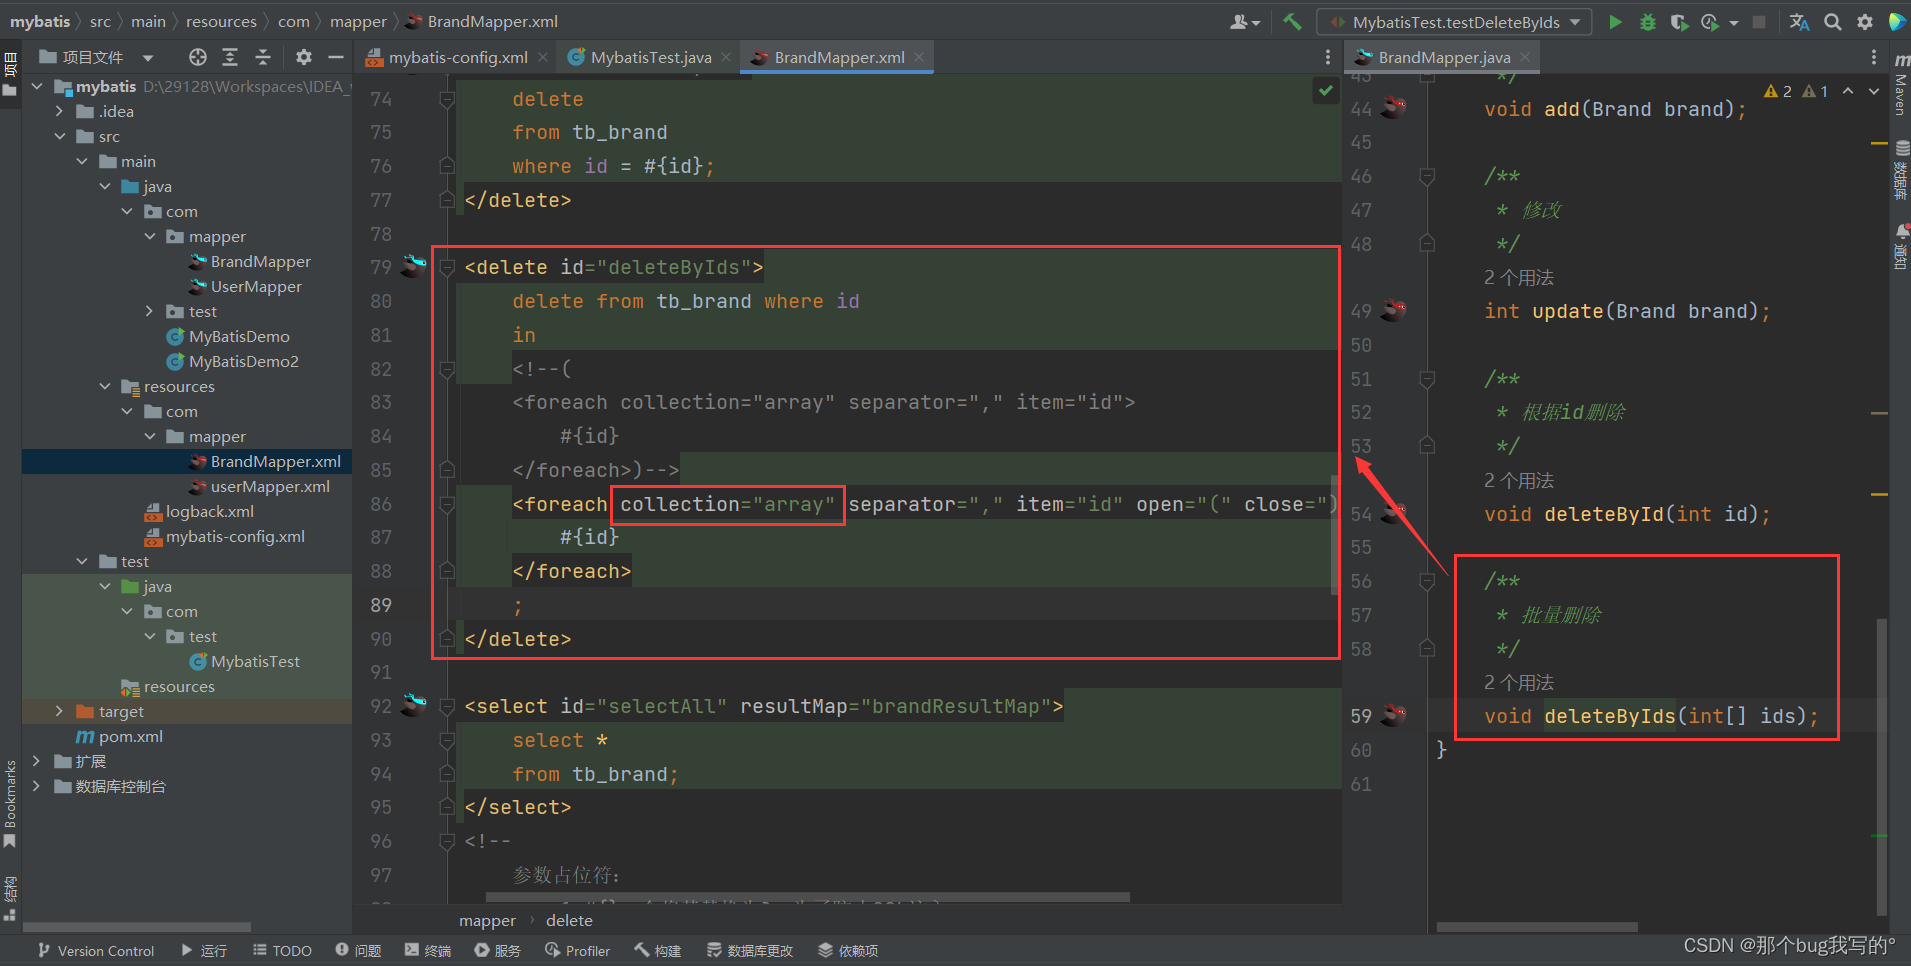Screen dimensions: 1911x966
Task: Open left editor tabs more-options menu
Action: coord(1327,57)
